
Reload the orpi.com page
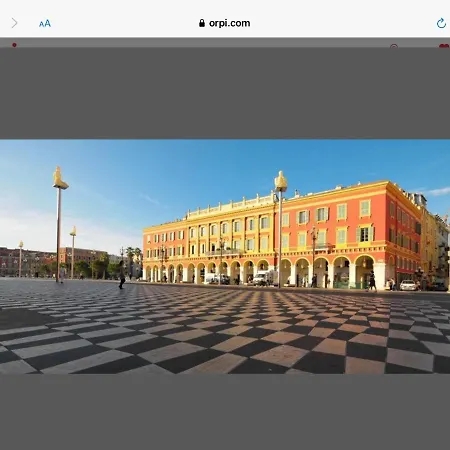point(441,23)
